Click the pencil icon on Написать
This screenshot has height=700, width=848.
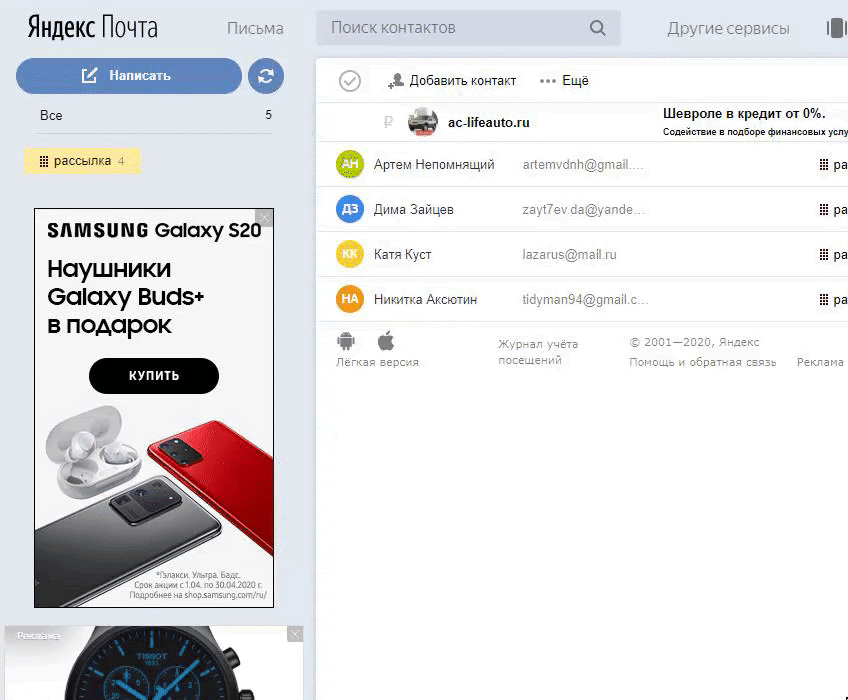(x=90, y=75)
